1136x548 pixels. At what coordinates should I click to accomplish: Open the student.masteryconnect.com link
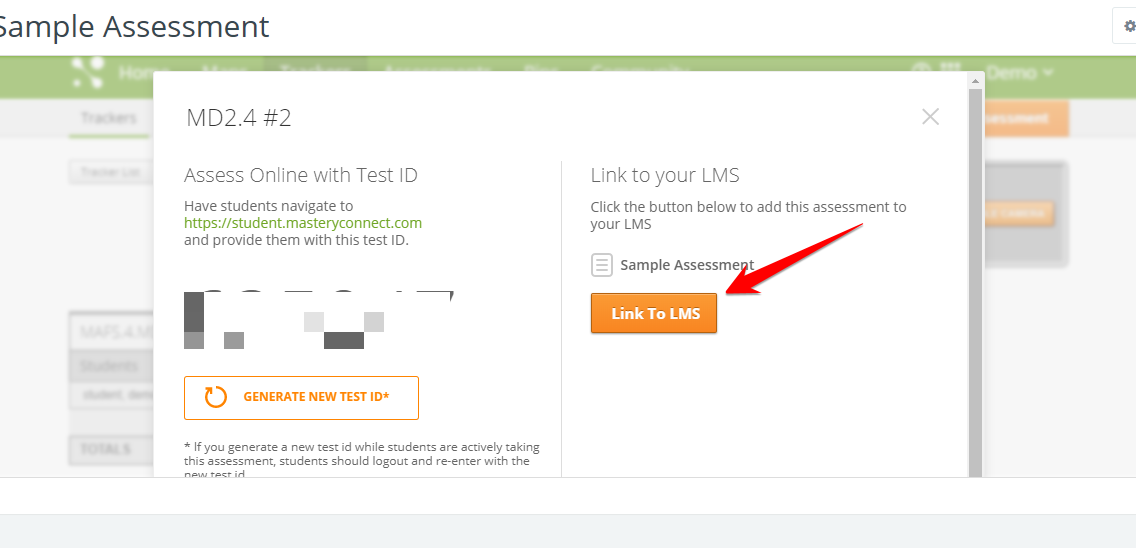303,223
